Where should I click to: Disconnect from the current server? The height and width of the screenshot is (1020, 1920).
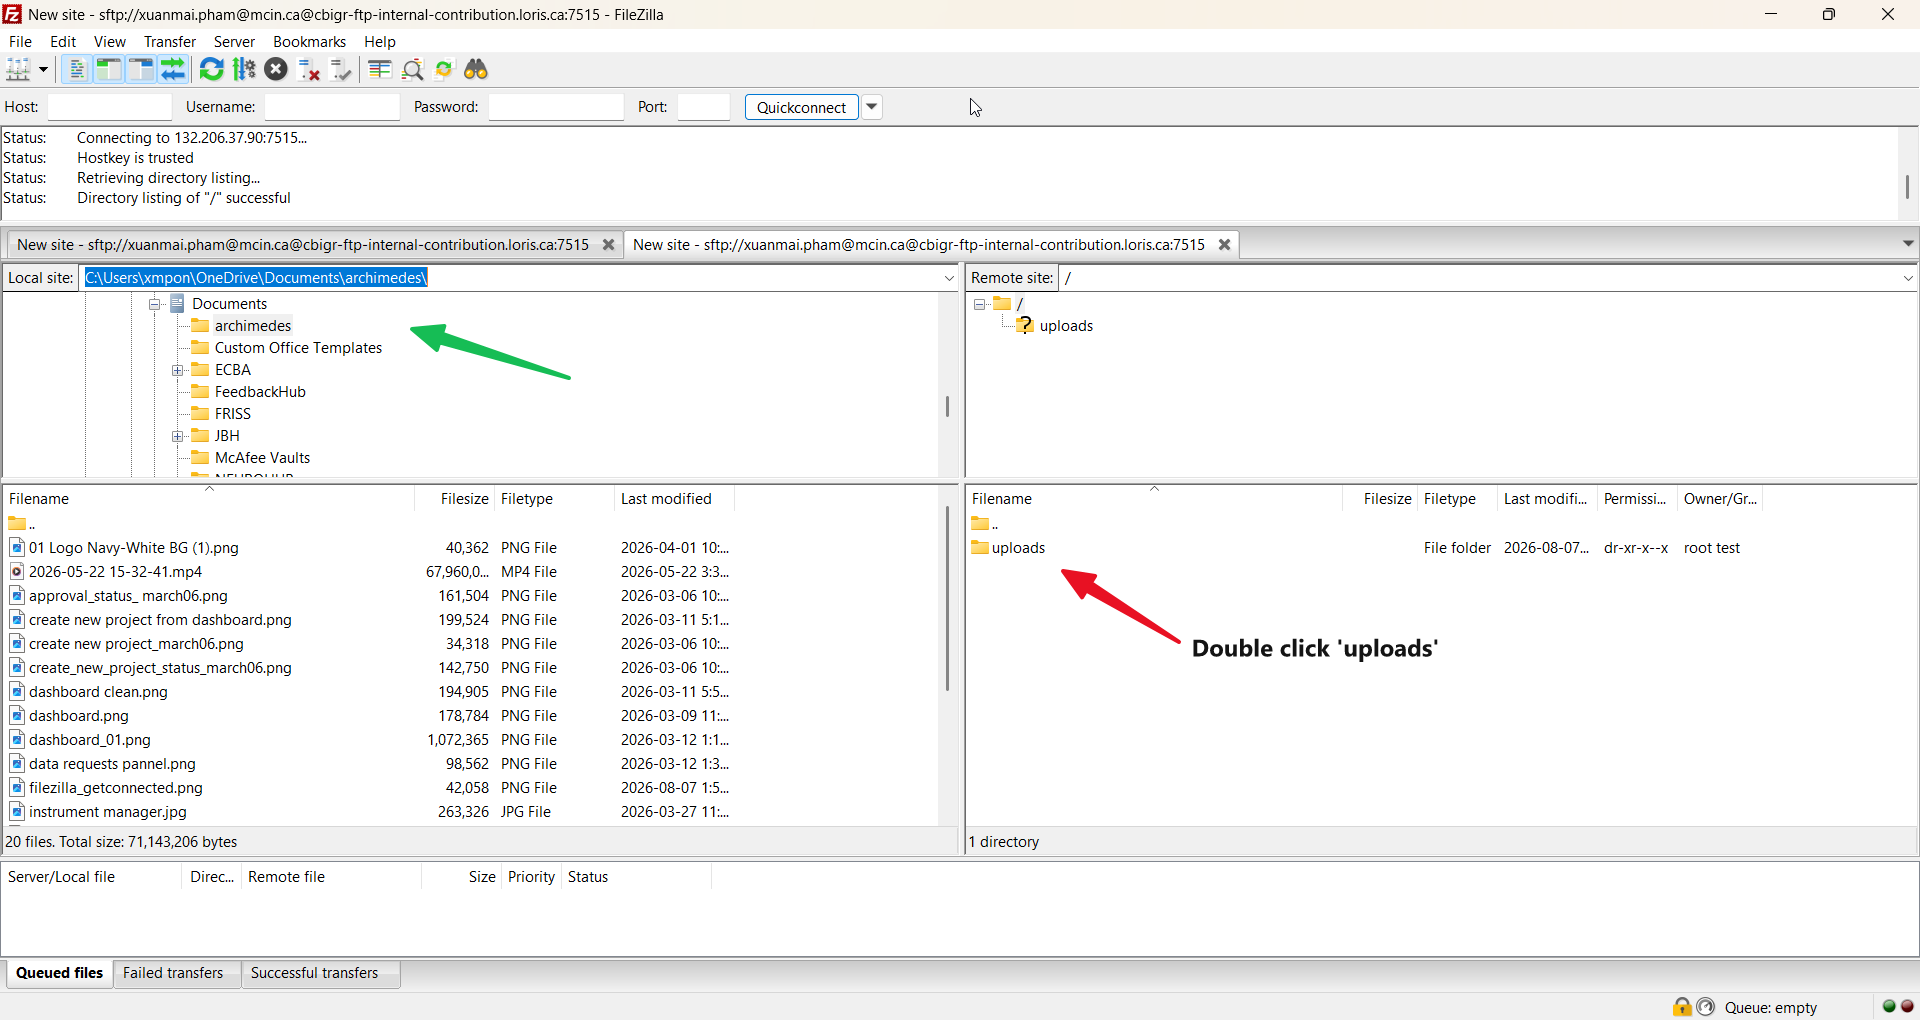pos(309,69)
